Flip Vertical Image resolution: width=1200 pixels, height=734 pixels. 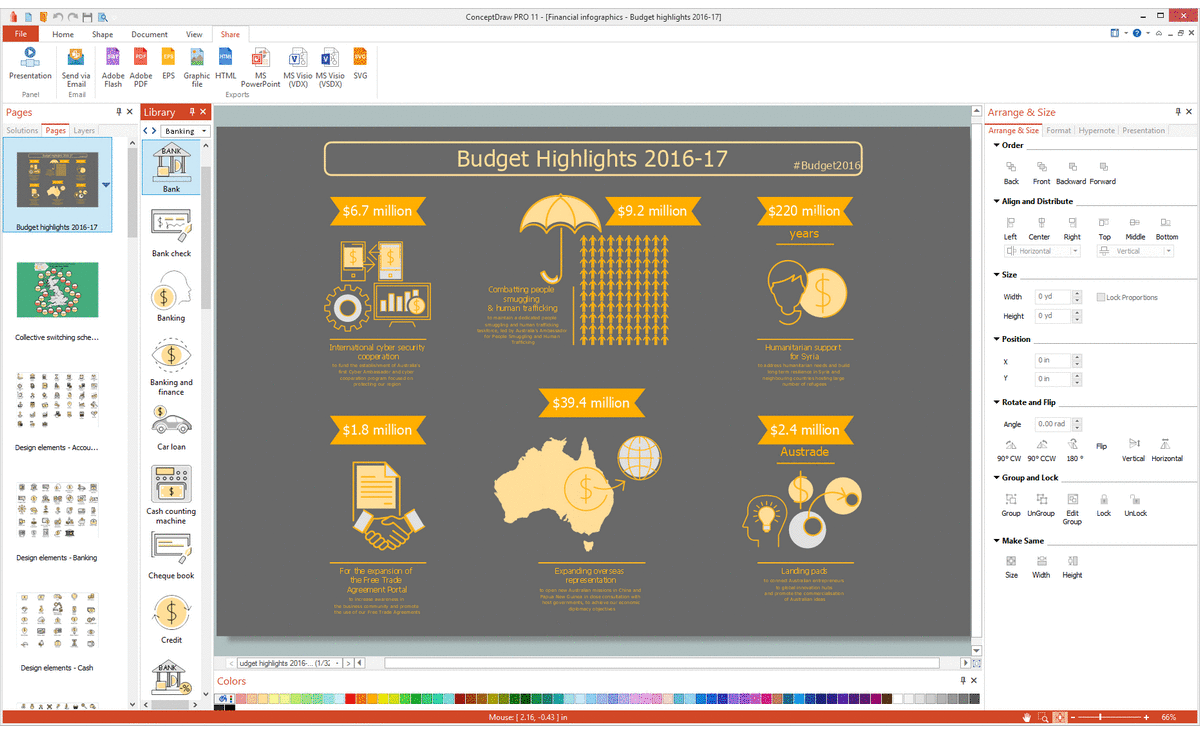click(x=1133, y=450)
